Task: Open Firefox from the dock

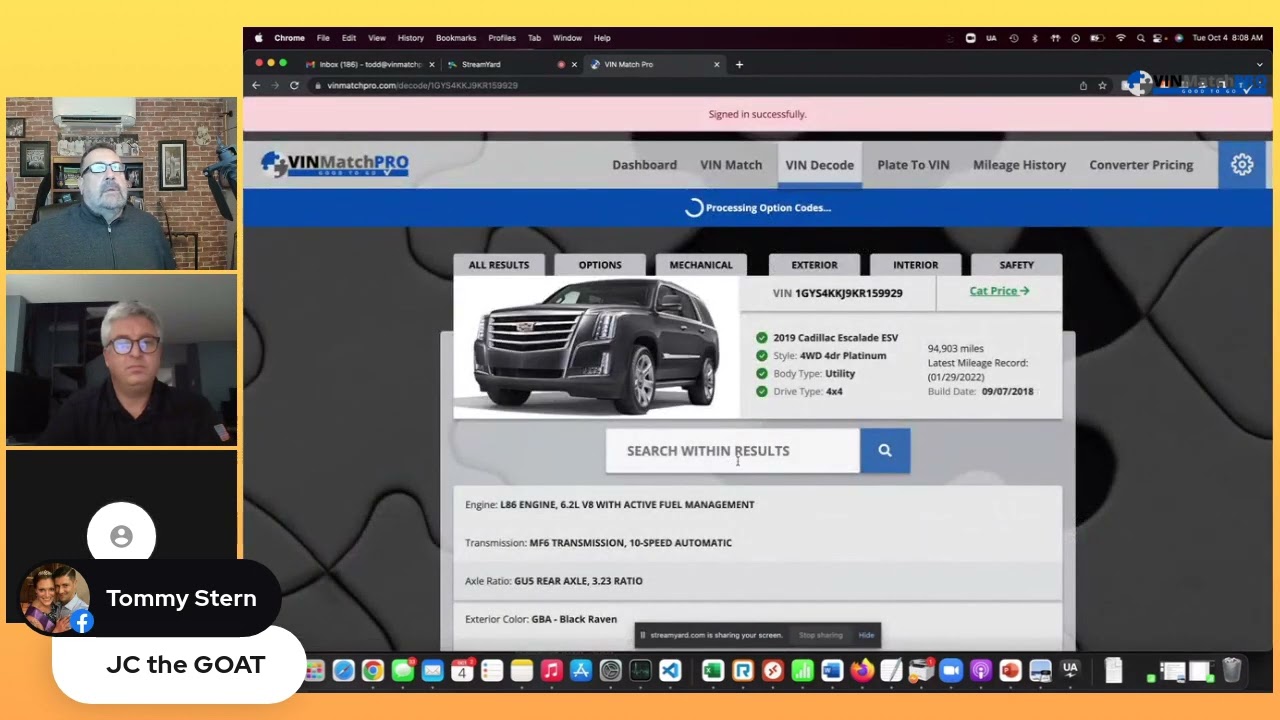Action: 862,670
